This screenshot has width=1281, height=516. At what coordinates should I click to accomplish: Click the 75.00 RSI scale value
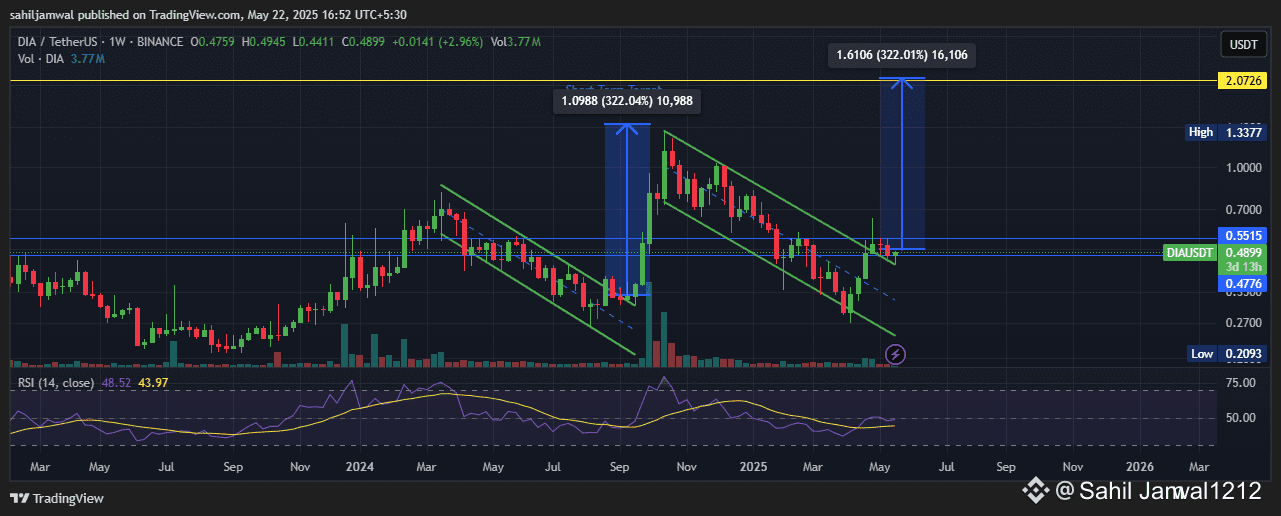[x=1241, y=383]
